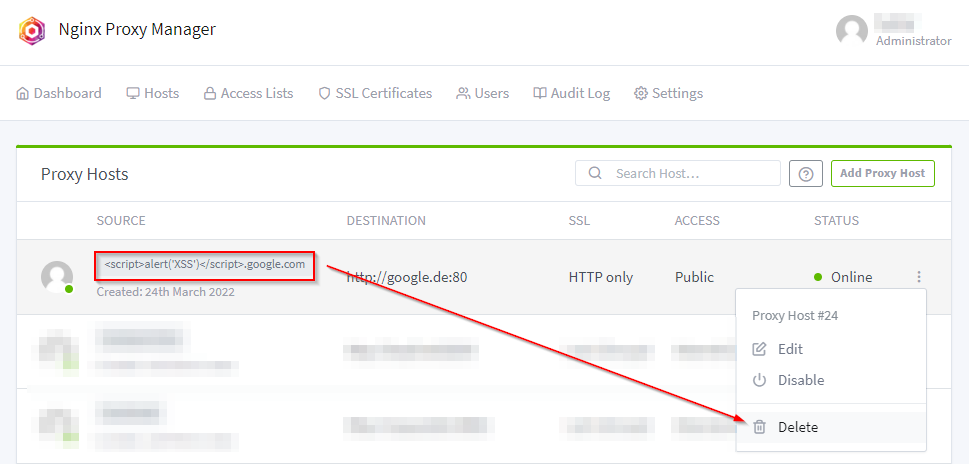Open SSL Certificates tab
969x464 pixels.
point(375,93)
